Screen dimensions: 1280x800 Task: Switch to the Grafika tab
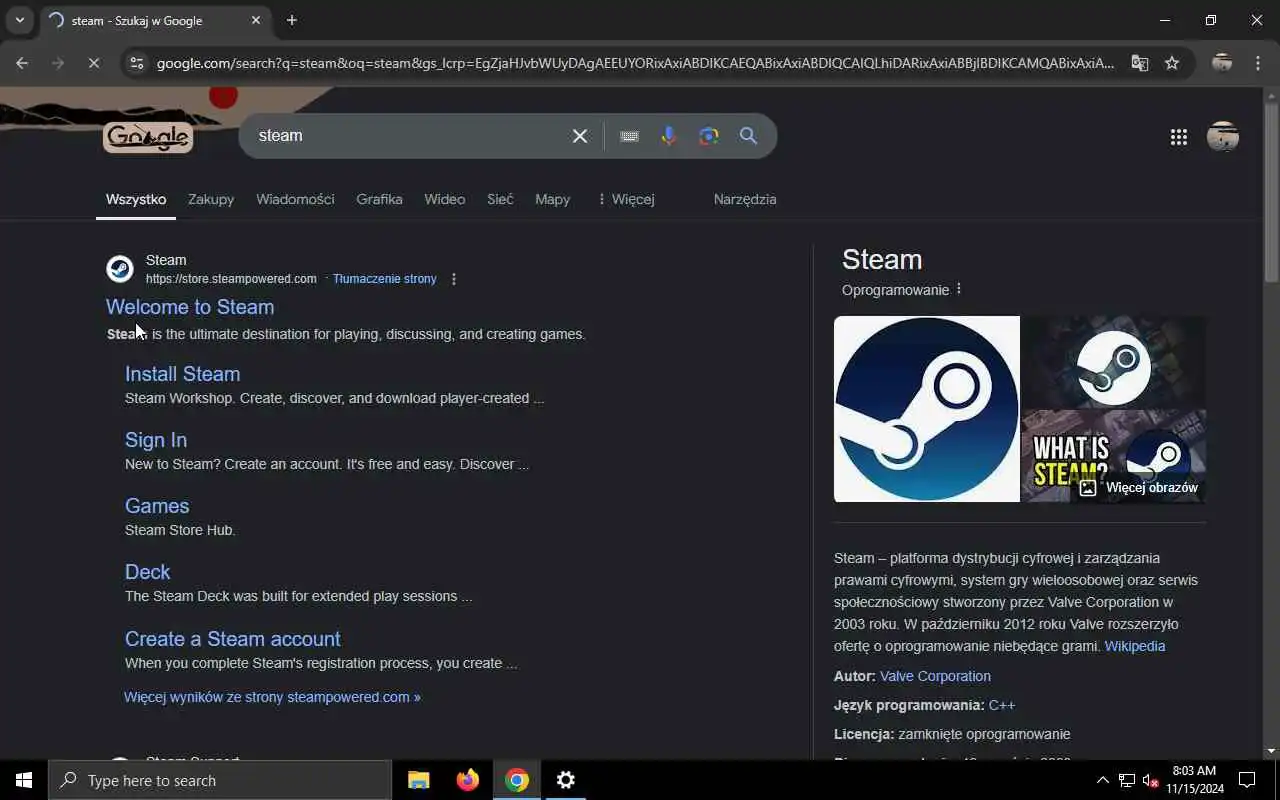coord(379,199)
